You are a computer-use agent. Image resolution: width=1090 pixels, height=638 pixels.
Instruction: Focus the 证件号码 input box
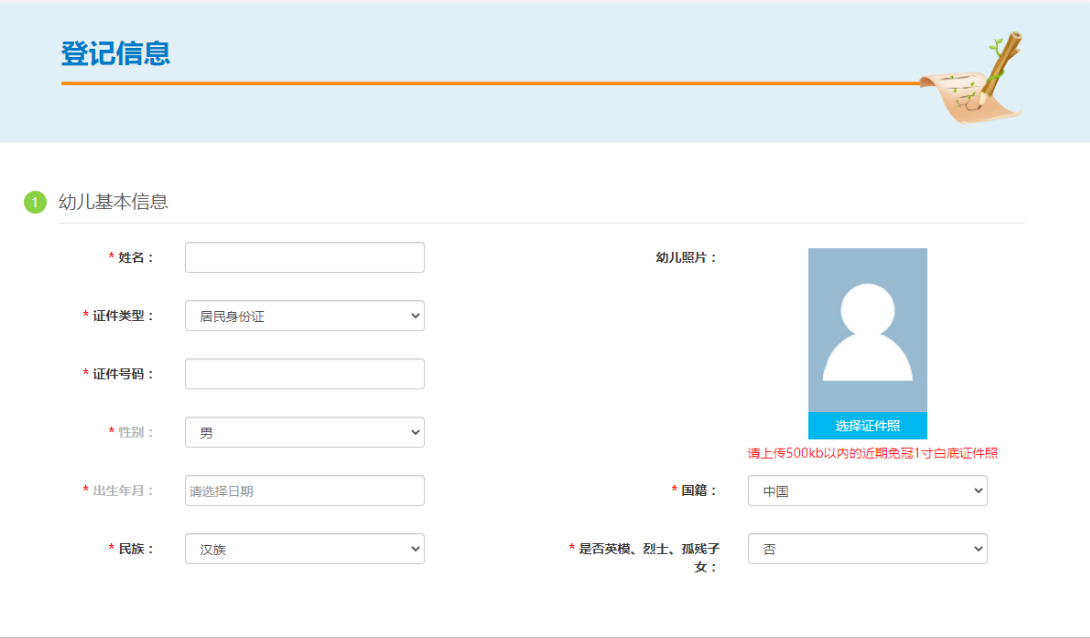pos(304,374)
